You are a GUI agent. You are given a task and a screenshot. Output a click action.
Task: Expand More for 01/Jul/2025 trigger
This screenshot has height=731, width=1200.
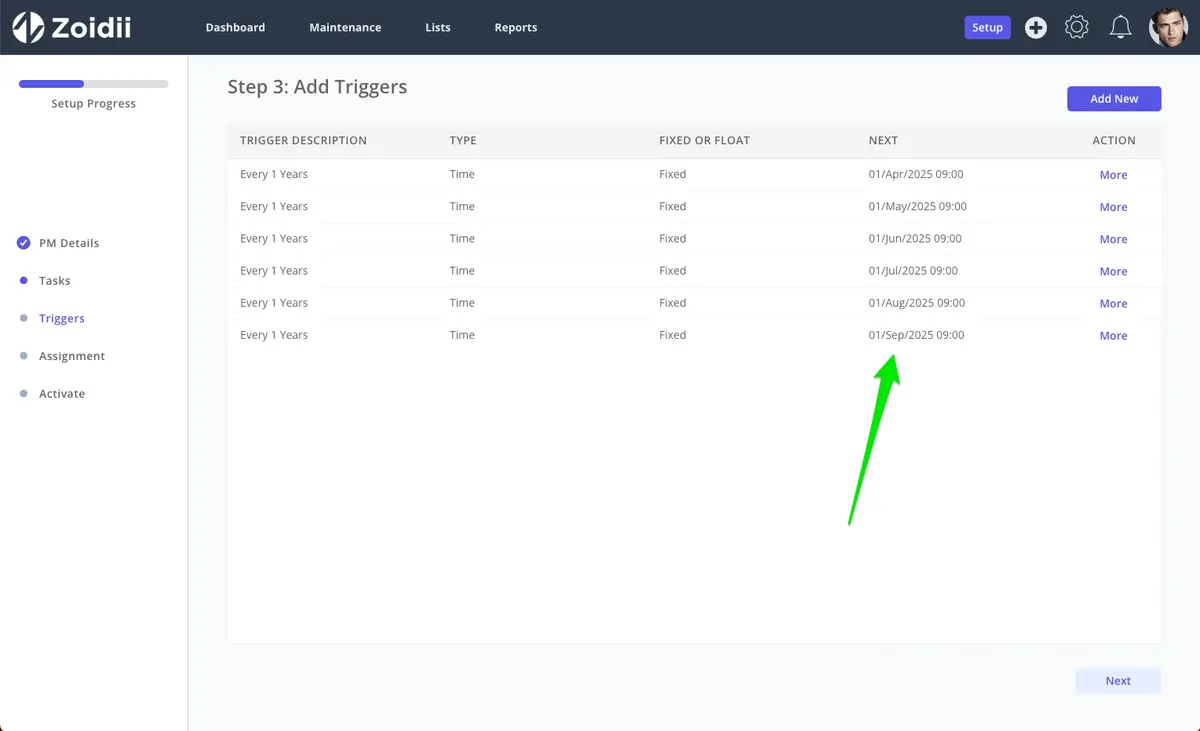[x=1113, y=271]
